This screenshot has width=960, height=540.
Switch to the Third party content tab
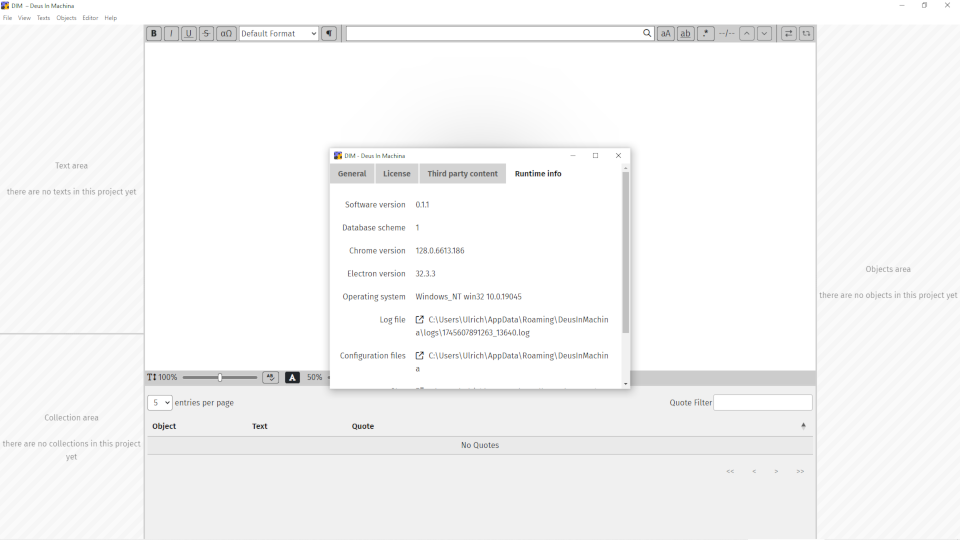[x=462, y=174]
